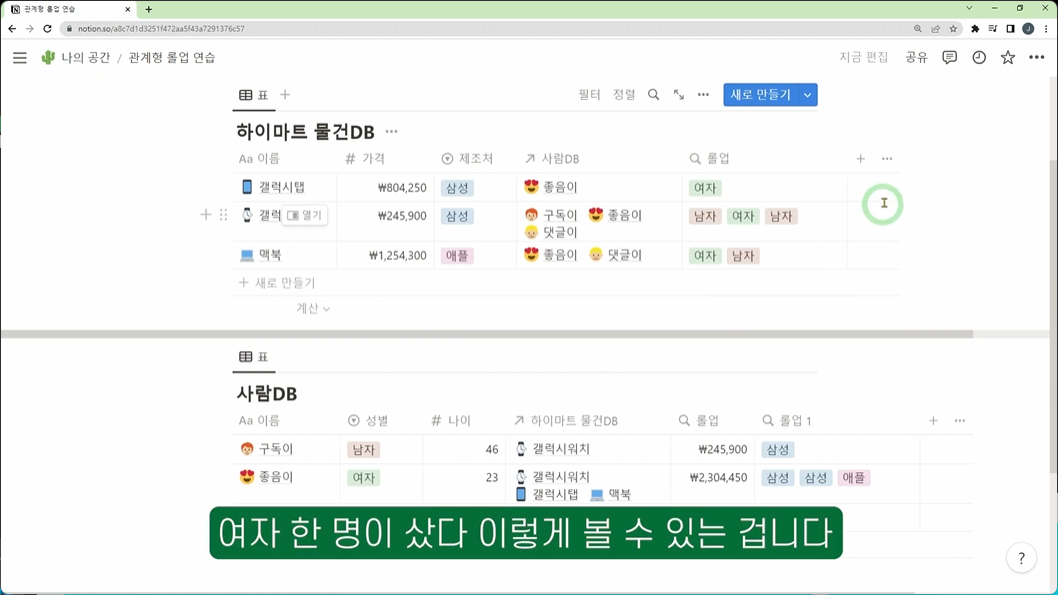
Task: Open the Notion sidebar hamburger menu
Action: tap(20, 58)
